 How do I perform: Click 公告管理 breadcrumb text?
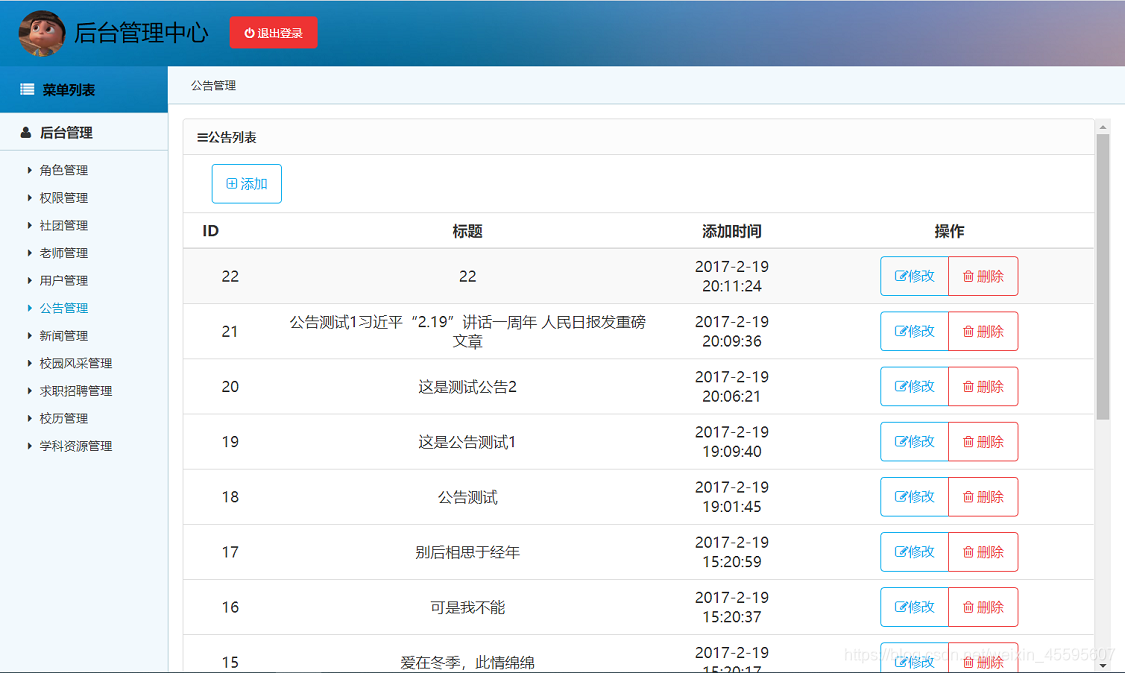213,85
